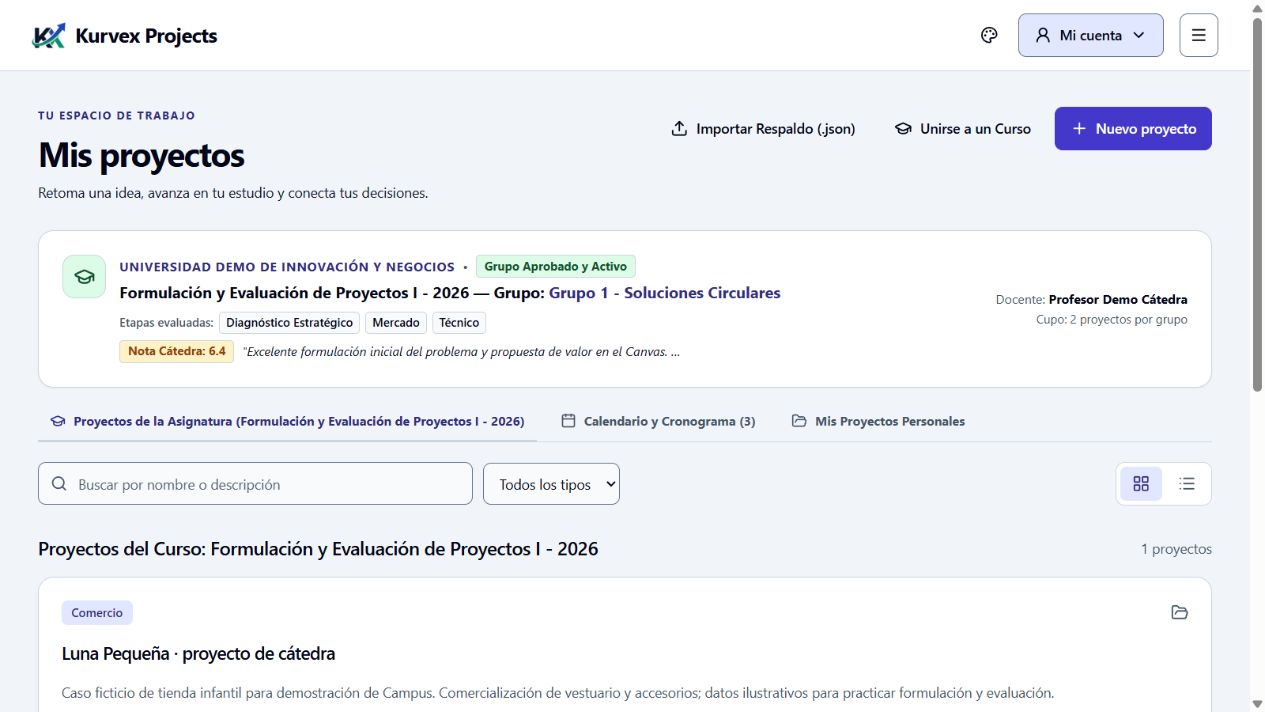Click the plus icon on Nuevo proyecto
The image size is (1265, 712).
[1079, 129]
